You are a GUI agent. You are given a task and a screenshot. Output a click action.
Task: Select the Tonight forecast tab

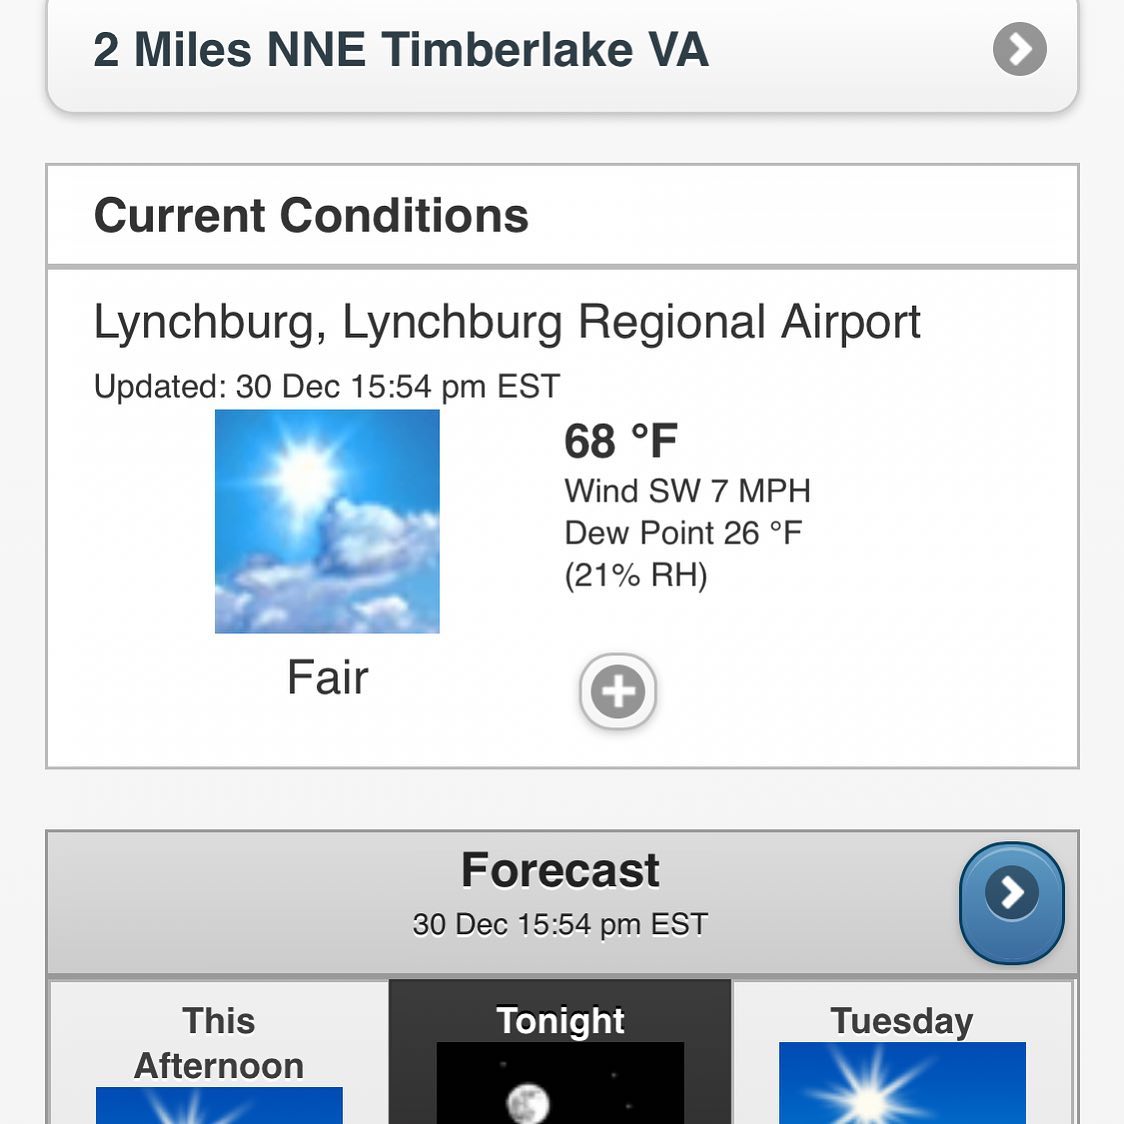560,1052
